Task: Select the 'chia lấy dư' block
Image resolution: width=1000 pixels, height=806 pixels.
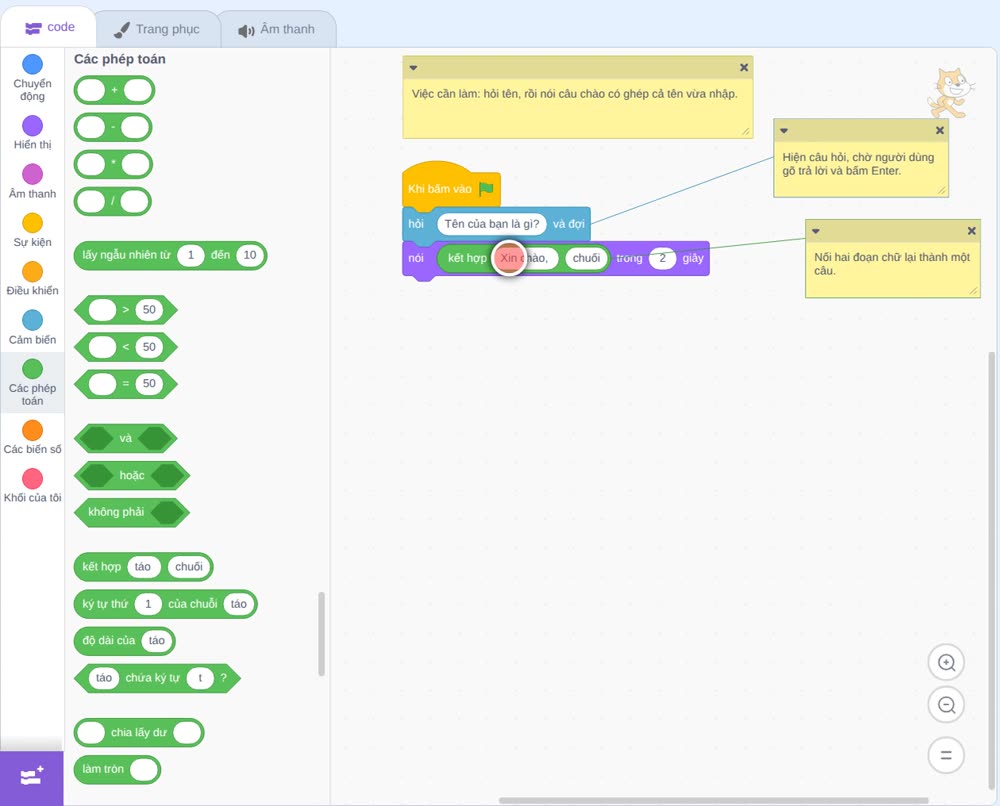Action: coord(139,733)
